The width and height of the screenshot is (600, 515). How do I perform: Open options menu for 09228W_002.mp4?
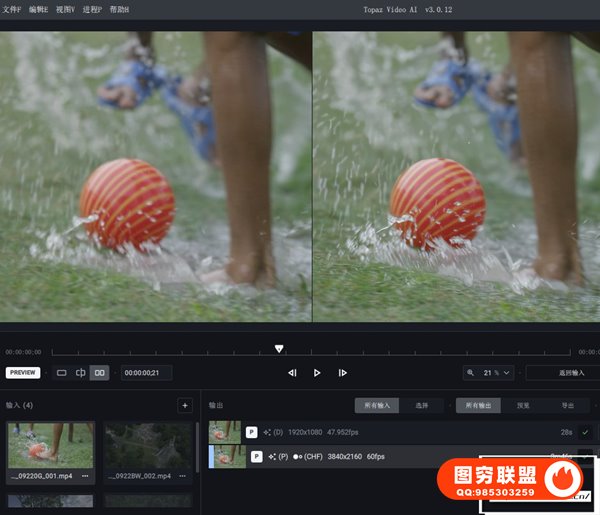(182, 475)
